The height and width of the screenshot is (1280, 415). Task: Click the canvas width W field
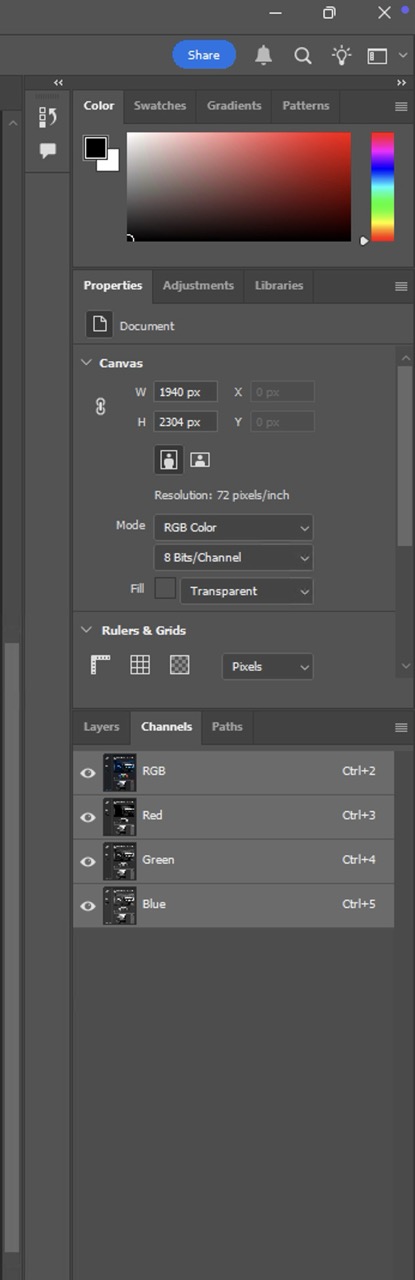click(185, 392)
